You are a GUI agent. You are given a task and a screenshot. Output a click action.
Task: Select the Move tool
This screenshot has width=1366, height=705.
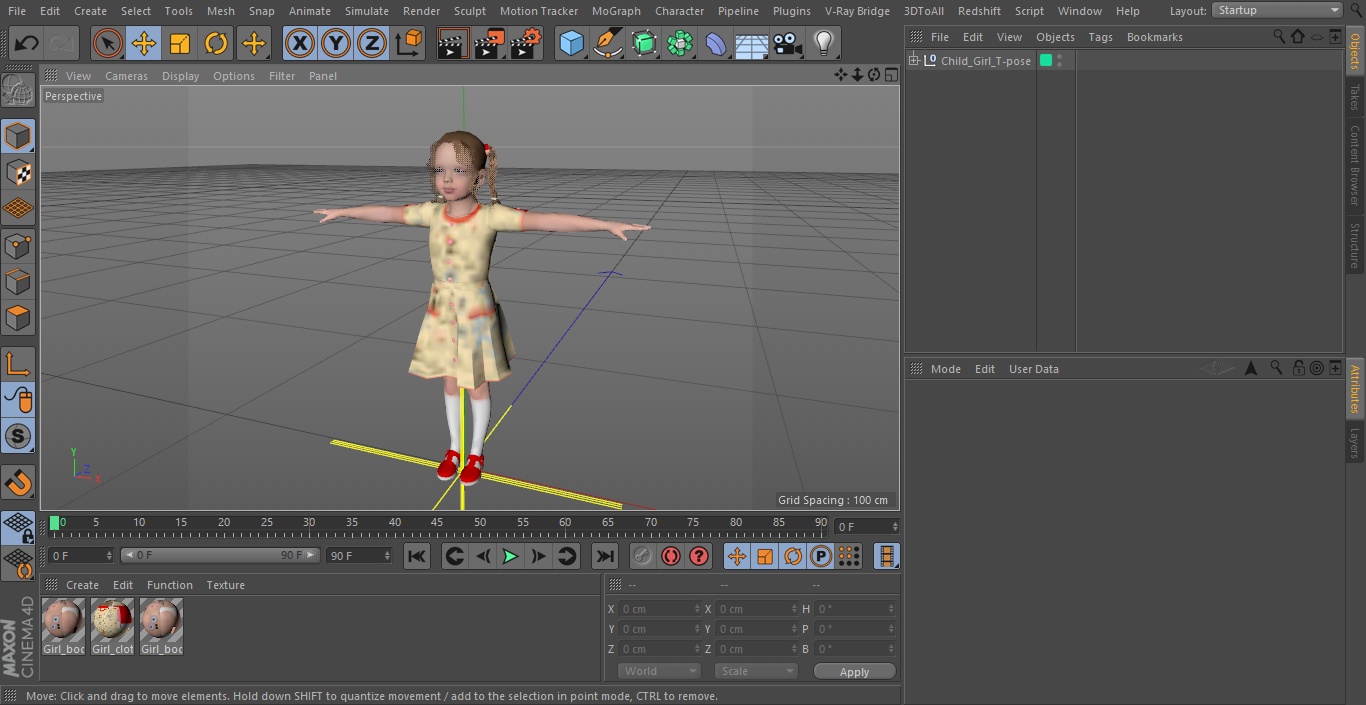click(144, 43)
